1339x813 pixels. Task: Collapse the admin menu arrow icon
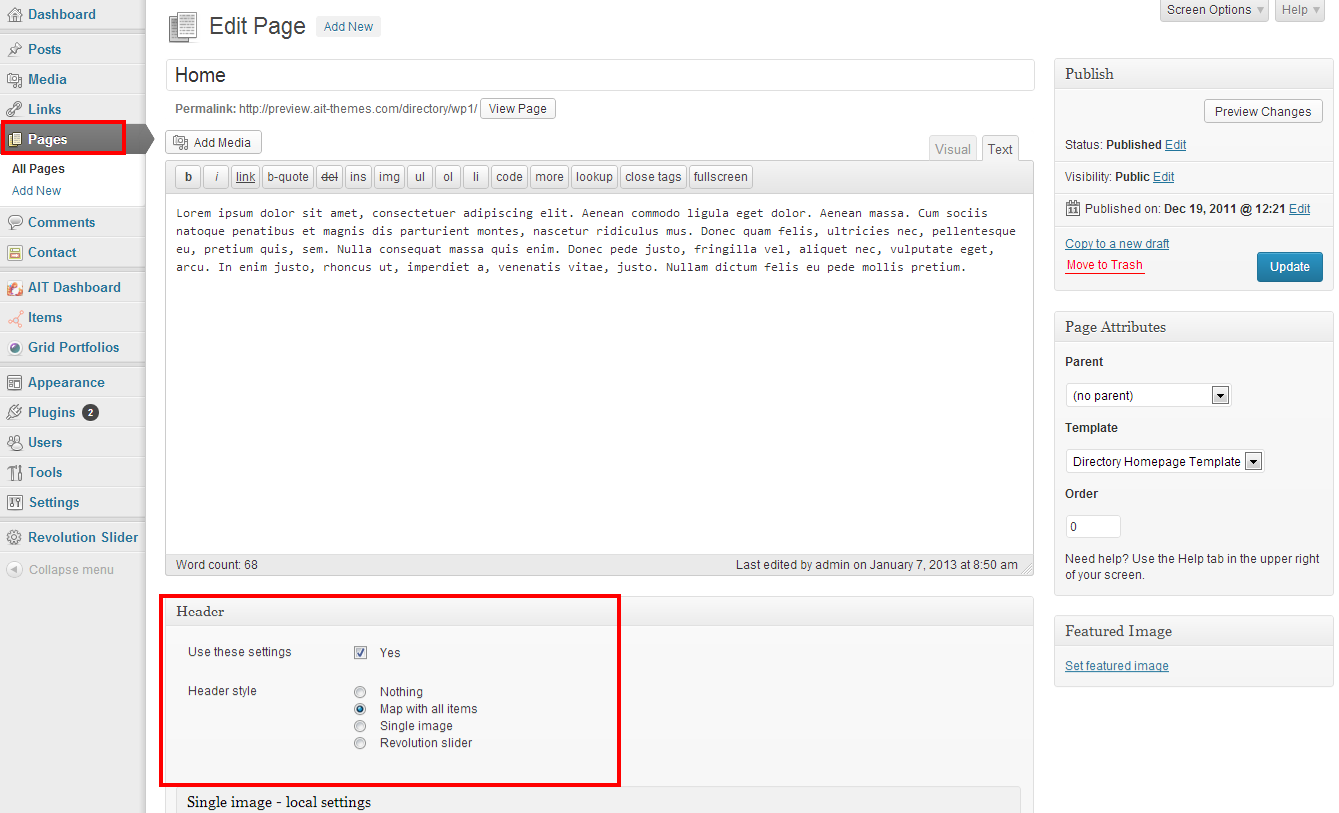pos(14,570)
